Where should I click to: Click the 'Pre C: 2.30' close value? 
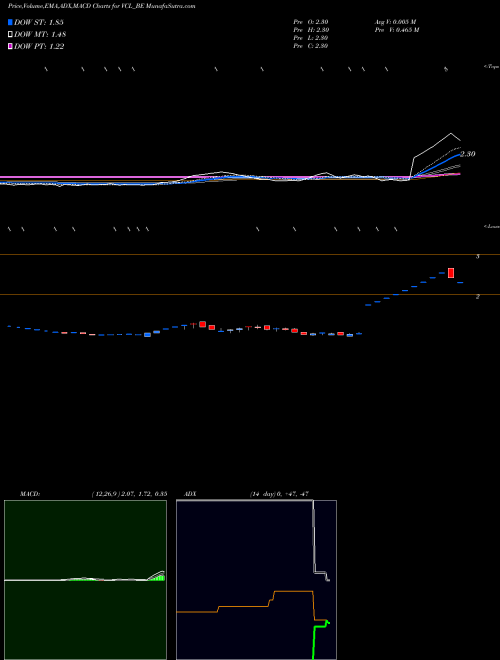pyautogui.click(x=311, y=46)
